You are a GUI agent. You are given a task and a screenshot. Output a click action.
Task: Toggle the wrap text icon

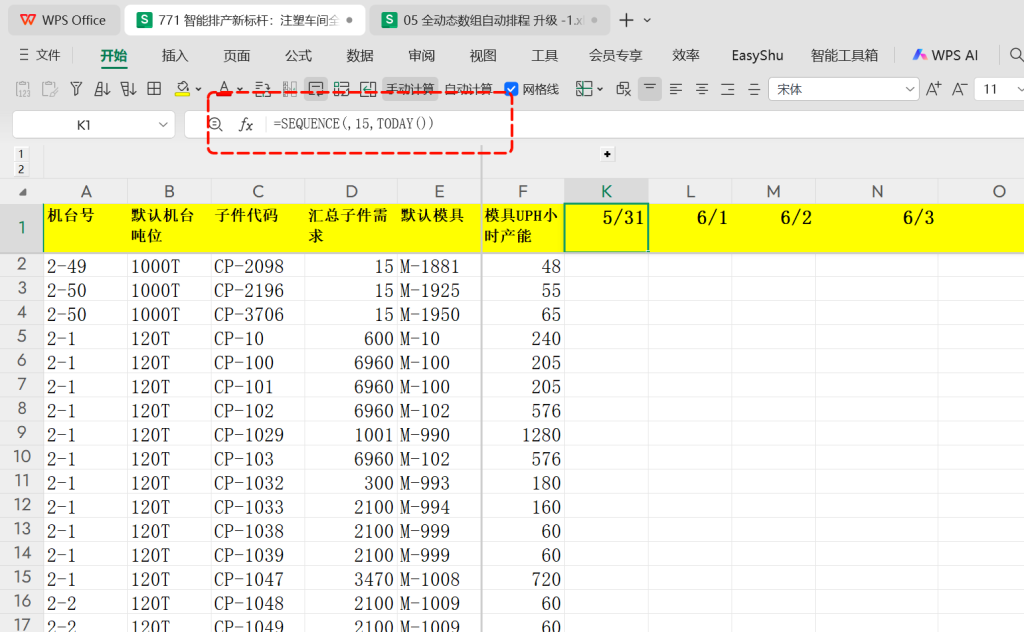pos(316,89)
